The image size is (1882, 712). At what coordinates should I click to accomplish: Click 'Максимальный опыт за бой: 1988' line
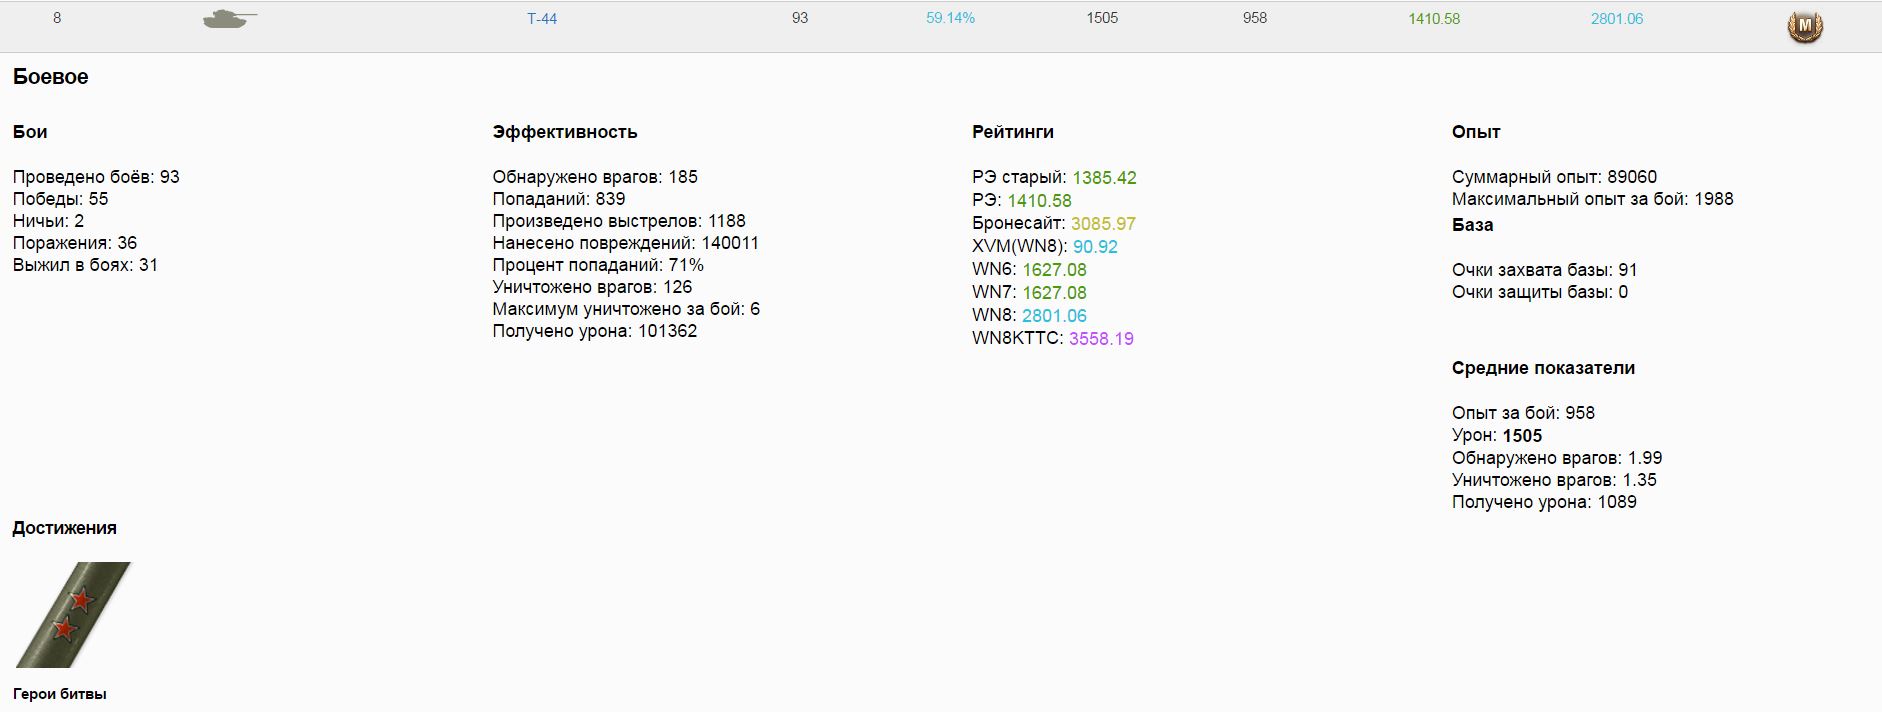[1593, 199]
